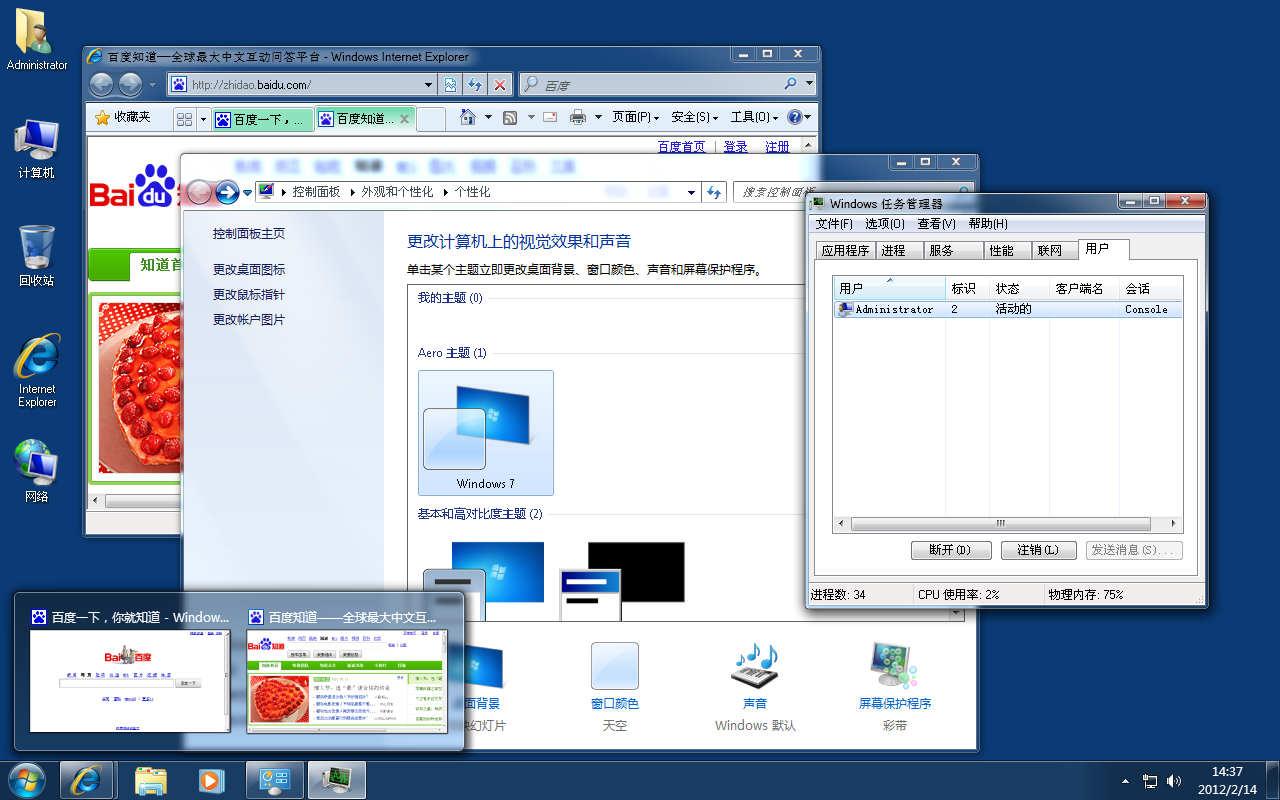Click the Windows Start orb

(27, 780)
